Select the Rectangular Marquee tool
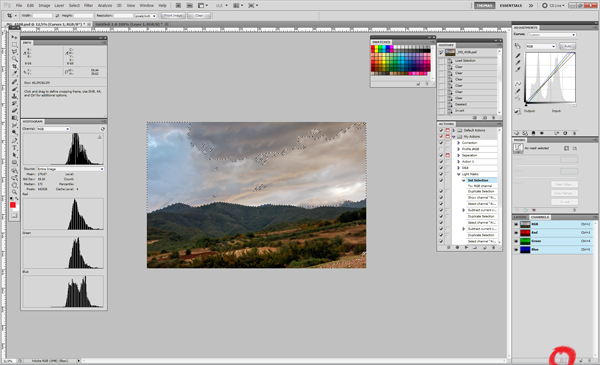600x365 pixels. tap(14, 44)
